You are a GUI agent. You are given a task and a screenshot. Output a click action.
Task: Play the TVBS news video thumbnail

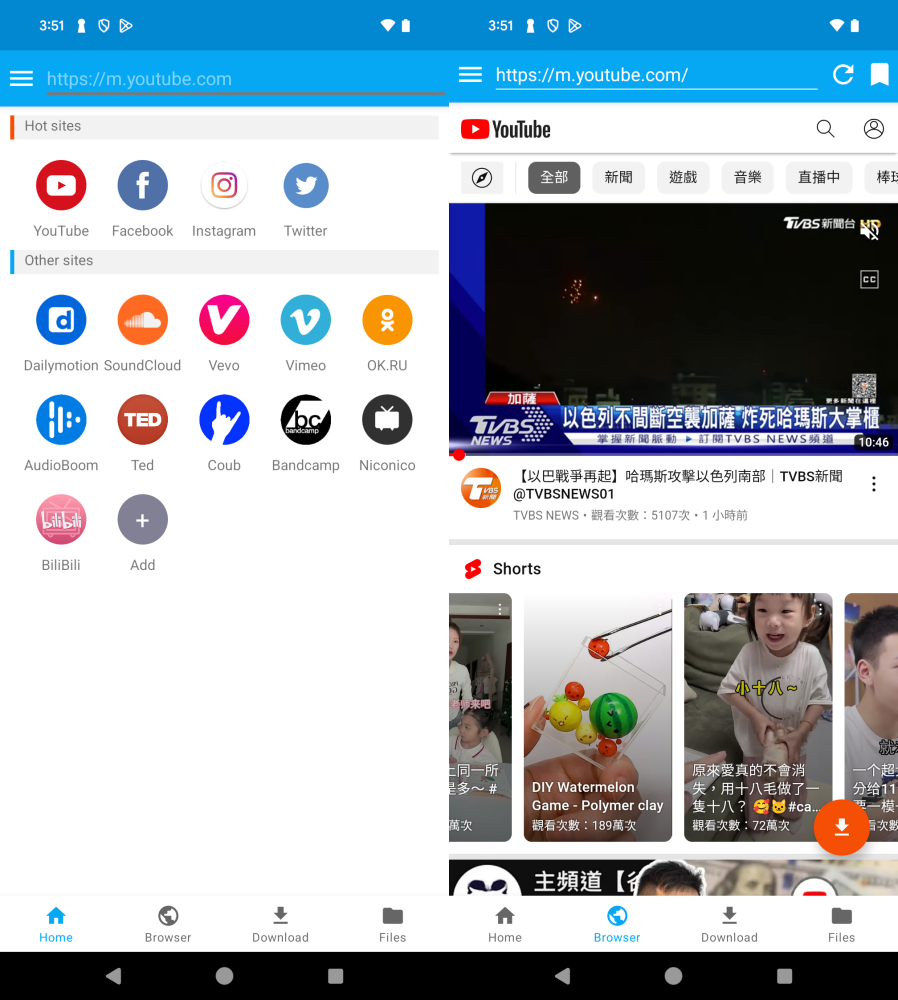click(x=674, y=329)
